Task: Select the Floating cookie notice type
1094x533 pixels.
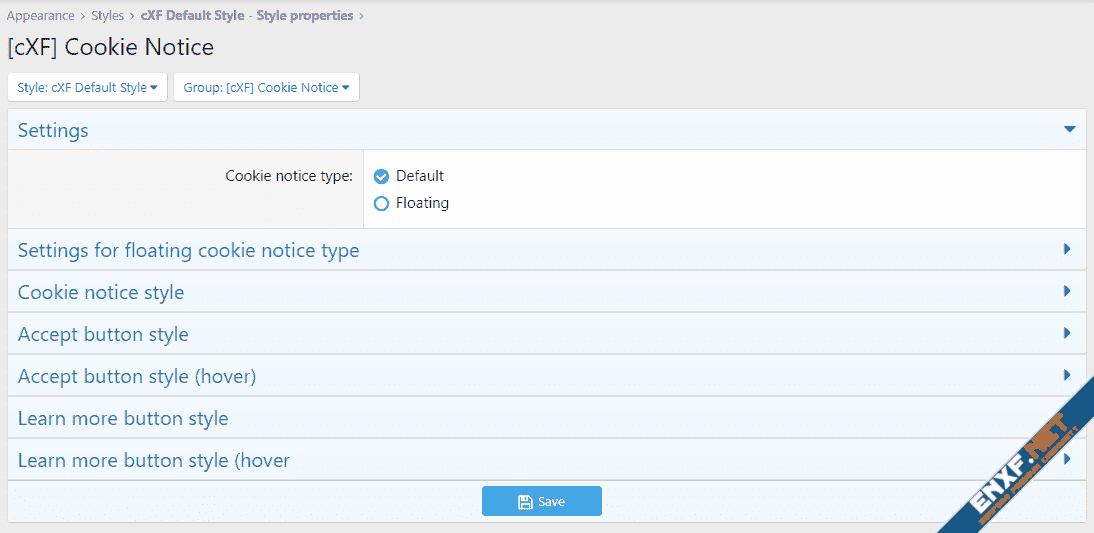Action: point(381,204)
